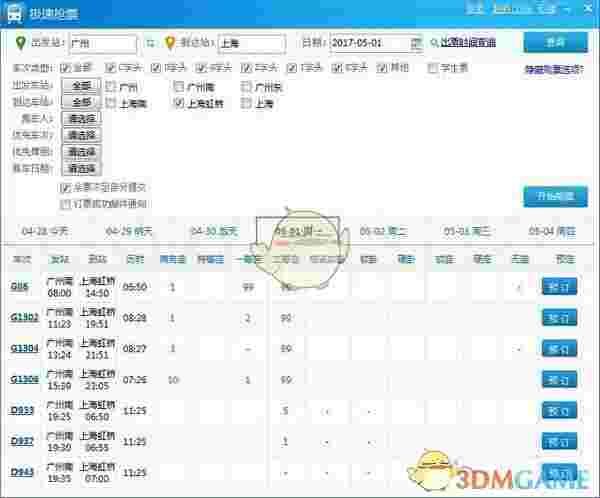The width and height of the screenshot is (600, 498).
Task: Book train G1306 with its 预订 button
Action: 559,380
